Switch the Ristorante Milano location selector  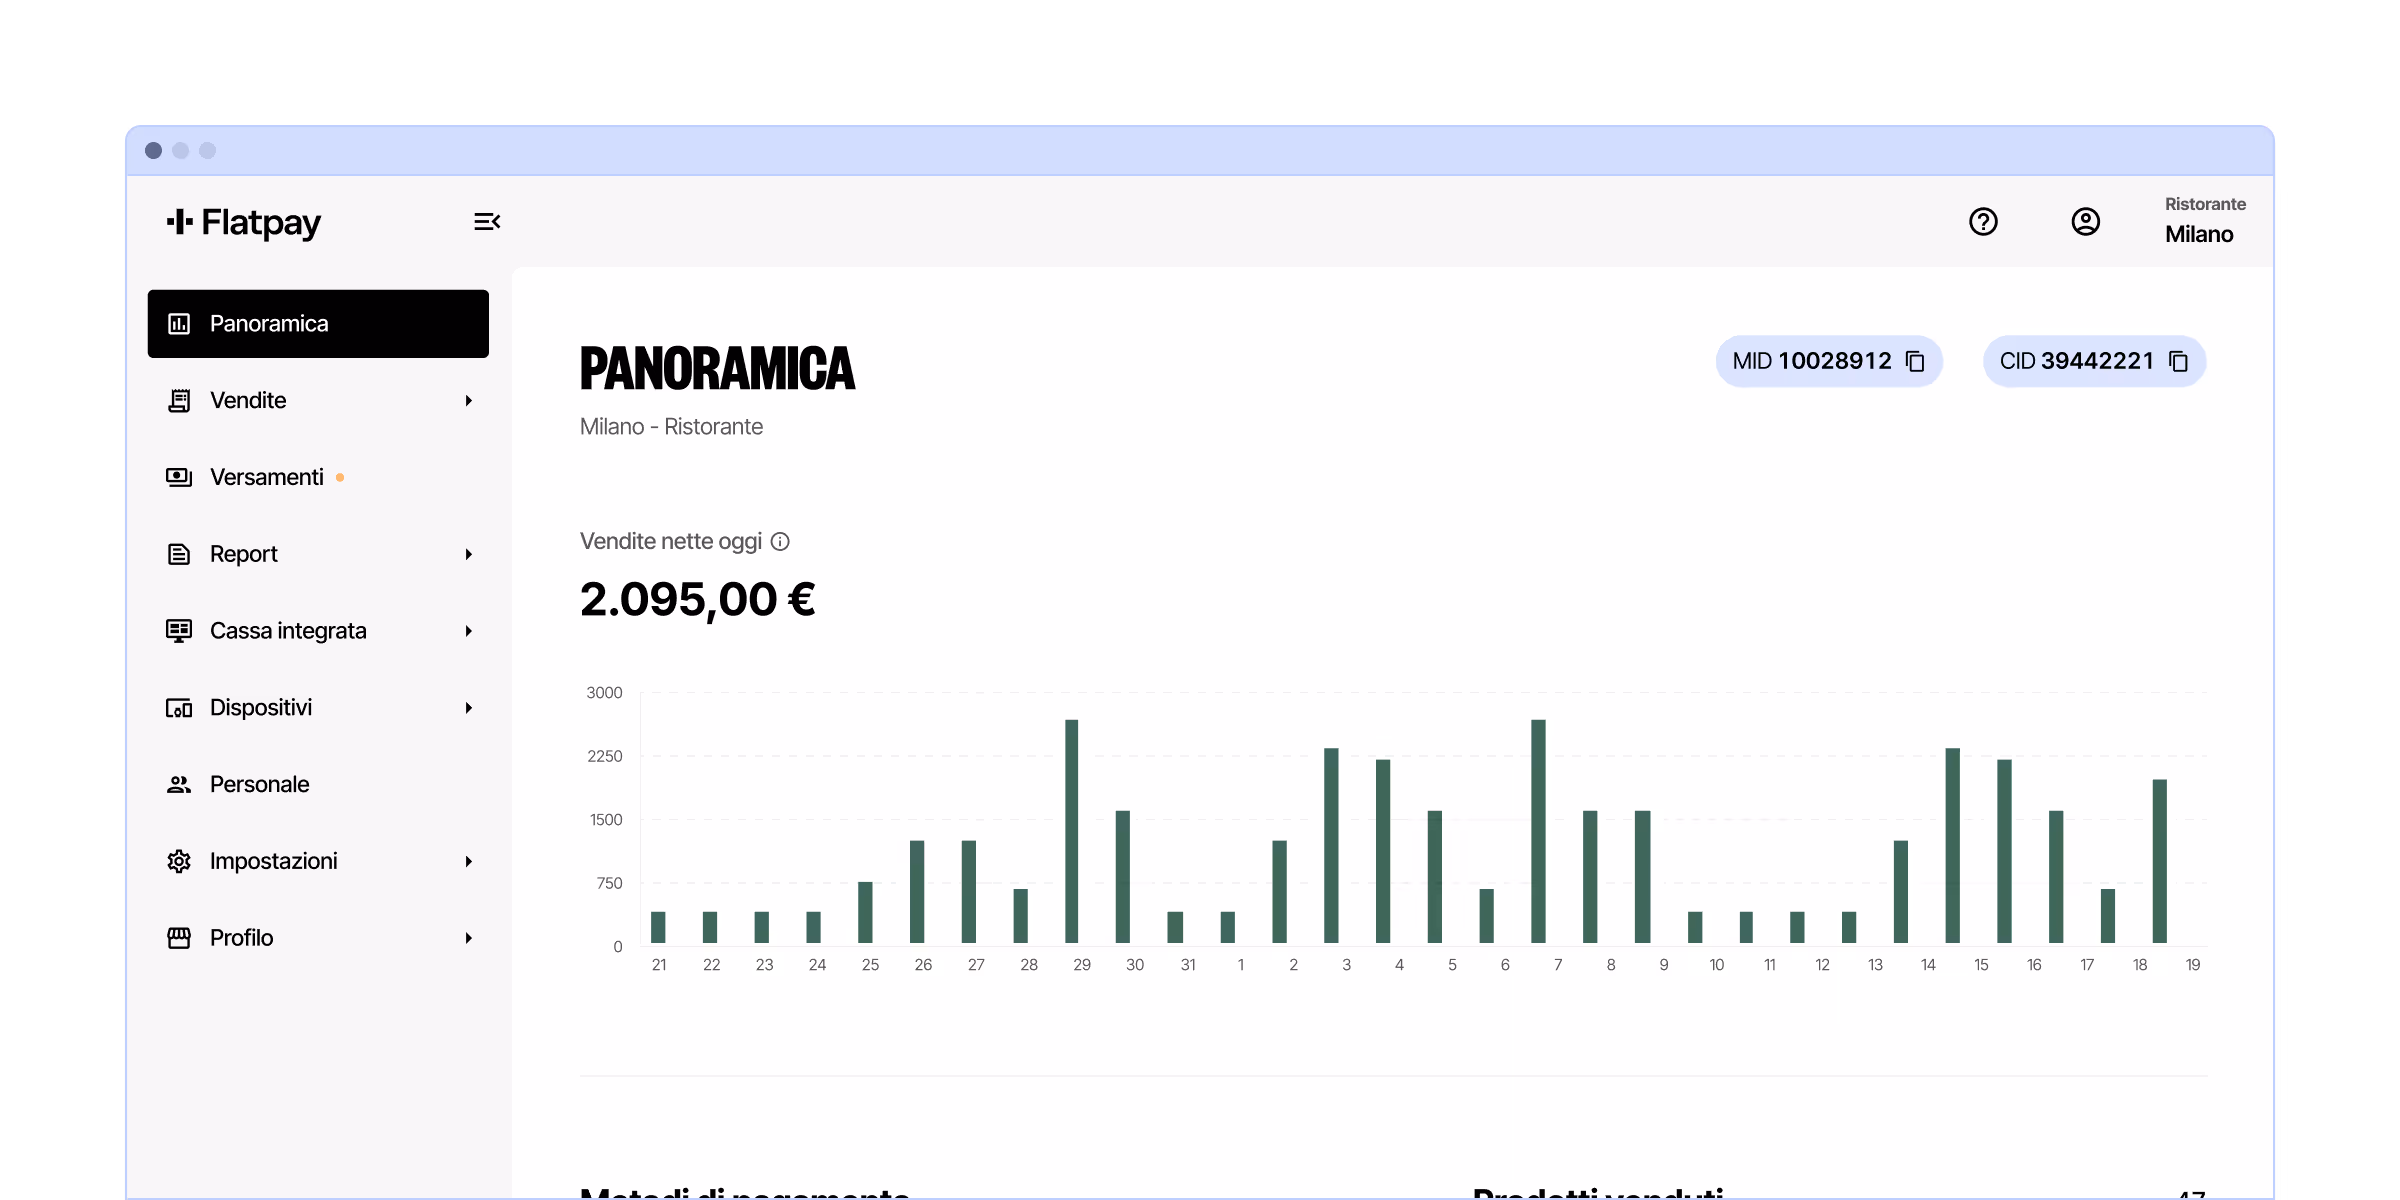click(2204, 220)
